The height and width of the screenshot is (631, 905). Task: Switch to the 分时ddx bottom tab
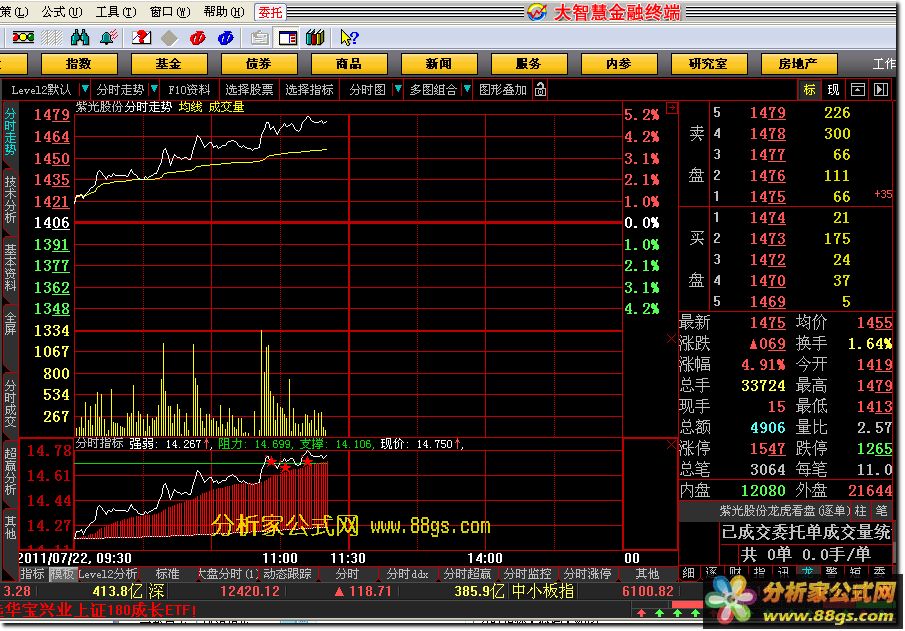(407, 574)
